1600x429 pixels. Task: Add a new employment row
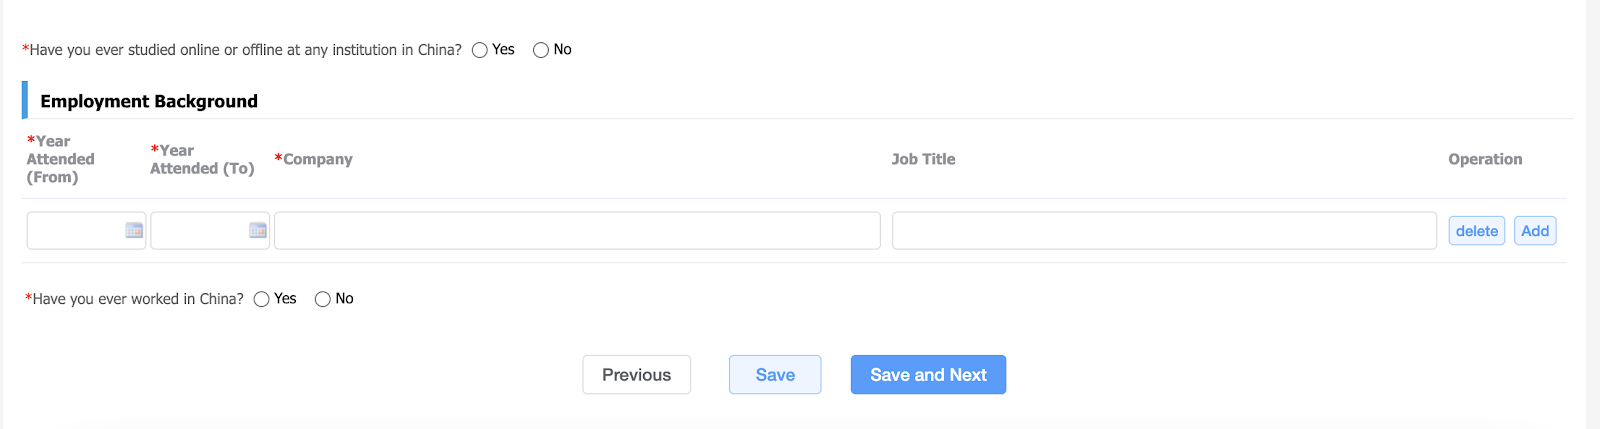pos(1535,231)
